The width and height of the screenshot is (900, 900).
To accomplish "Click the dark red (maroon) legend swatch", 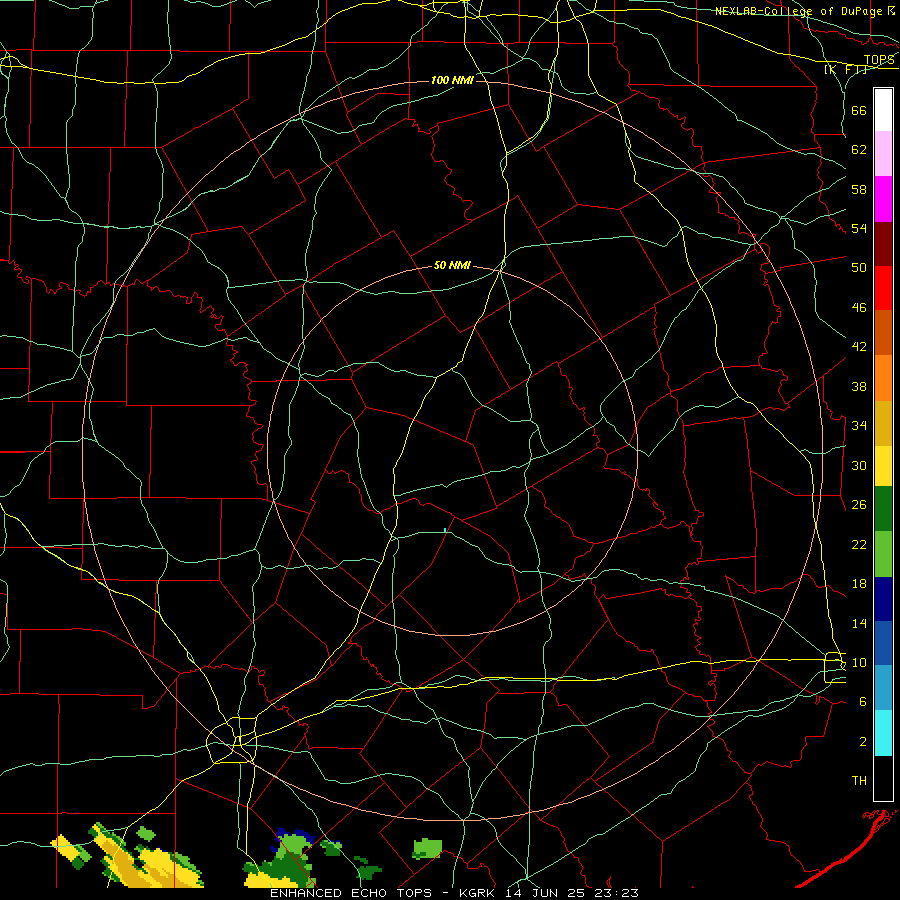I will click(x=883, y=244).
